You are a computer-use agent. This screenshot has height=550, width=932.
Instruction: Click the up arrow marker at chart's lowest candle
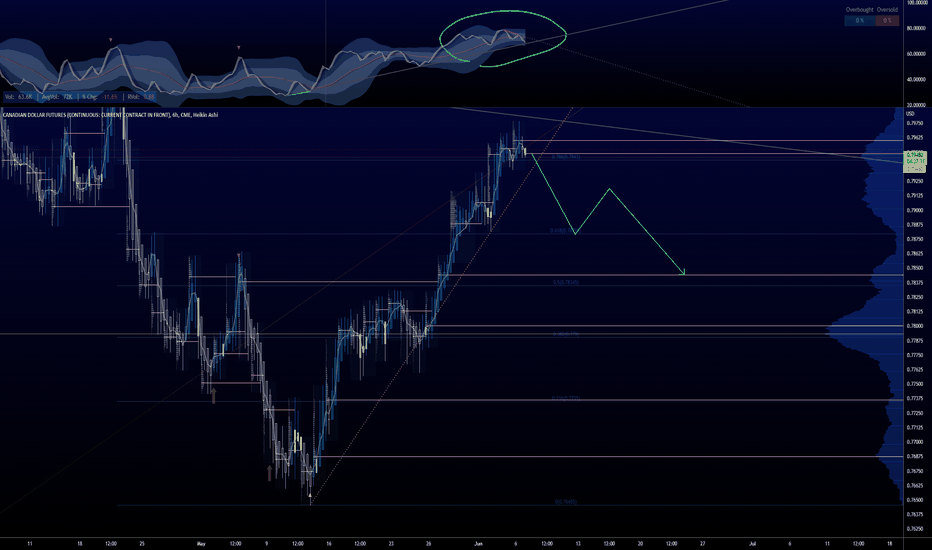[x=310, y=495]
